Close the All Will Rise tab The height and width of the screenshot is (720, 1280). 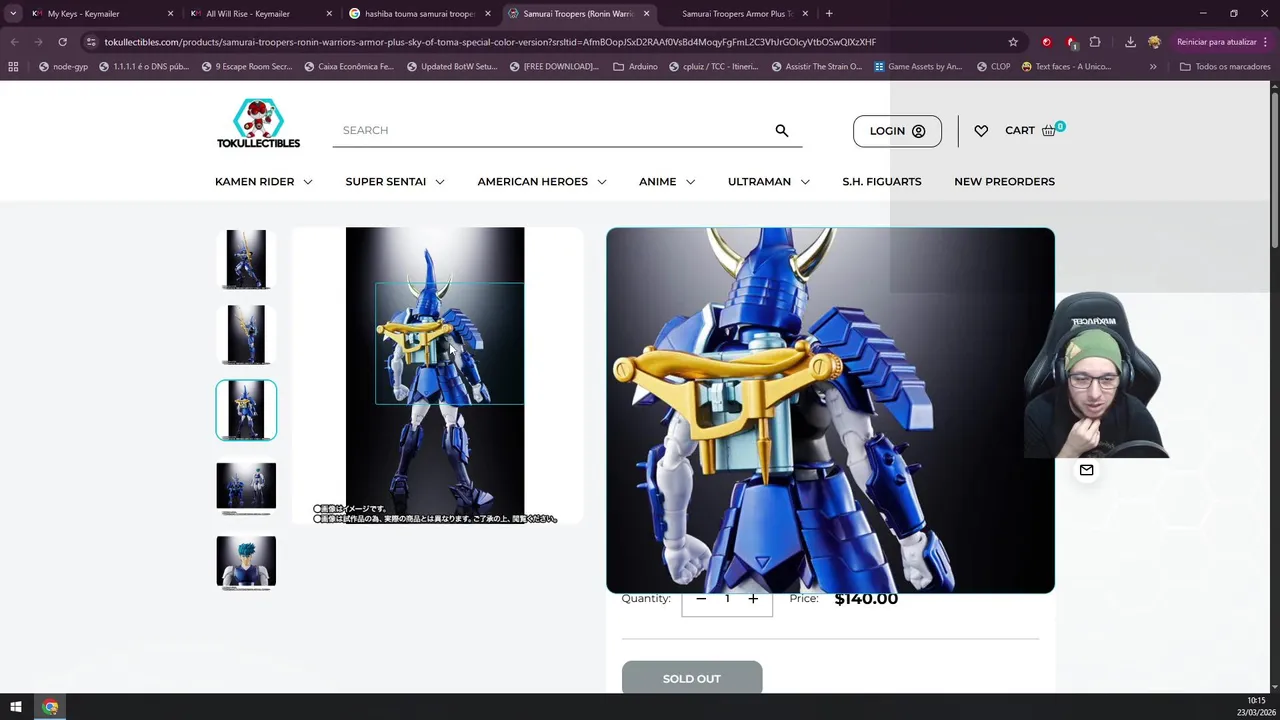coord(329,14)
